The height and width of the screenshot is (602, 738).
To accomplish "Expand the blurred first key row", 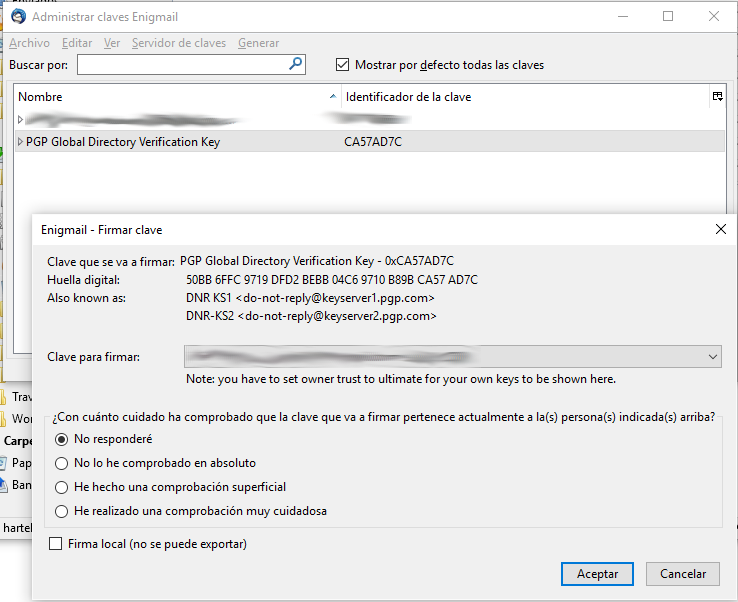I will (20, 120).
